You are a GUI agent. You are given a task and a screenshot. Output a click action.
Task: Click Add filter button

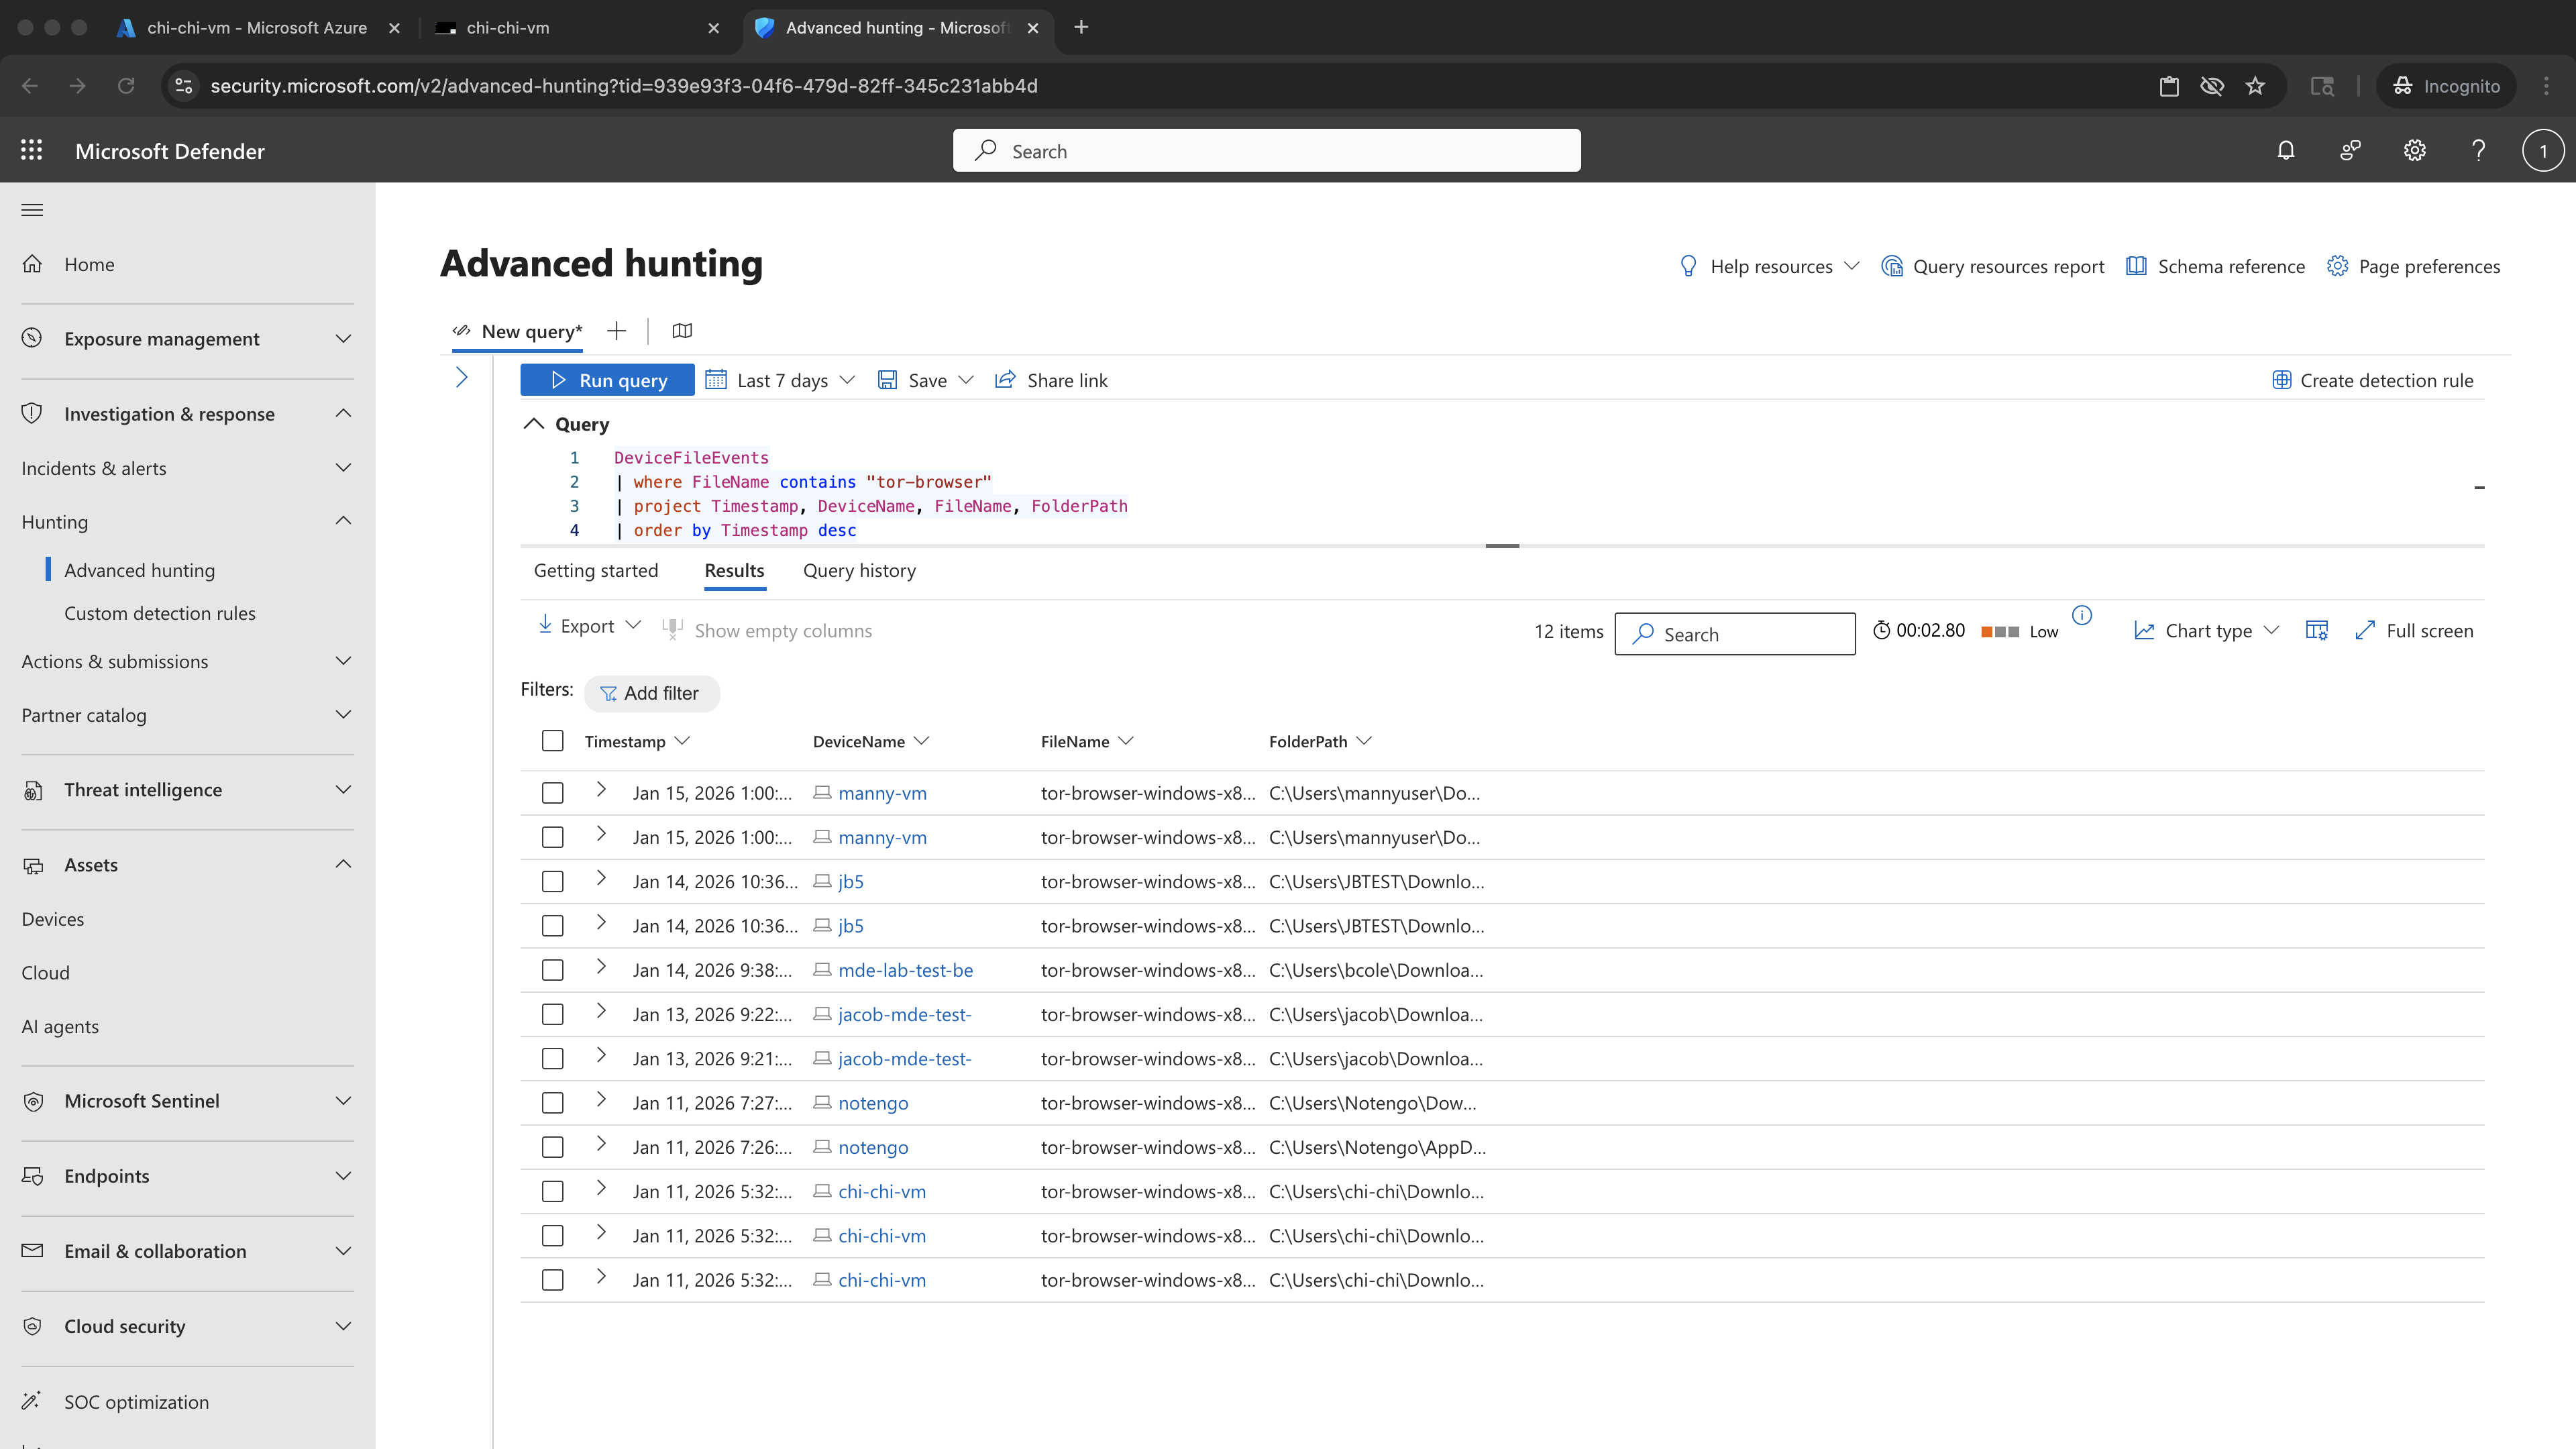point(651,693)
